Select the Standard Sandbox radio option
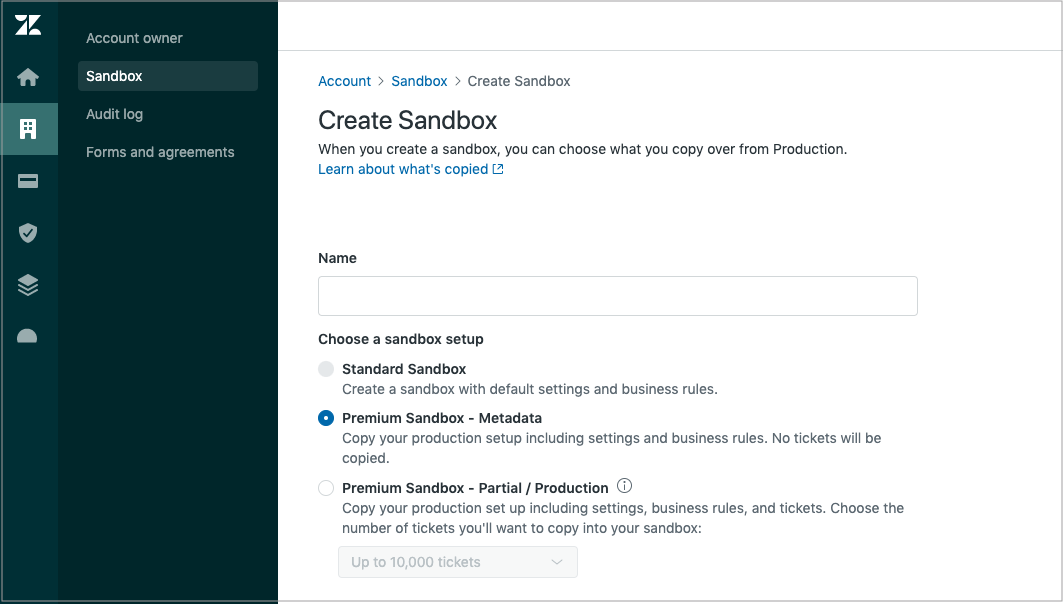 click(326, 369)
